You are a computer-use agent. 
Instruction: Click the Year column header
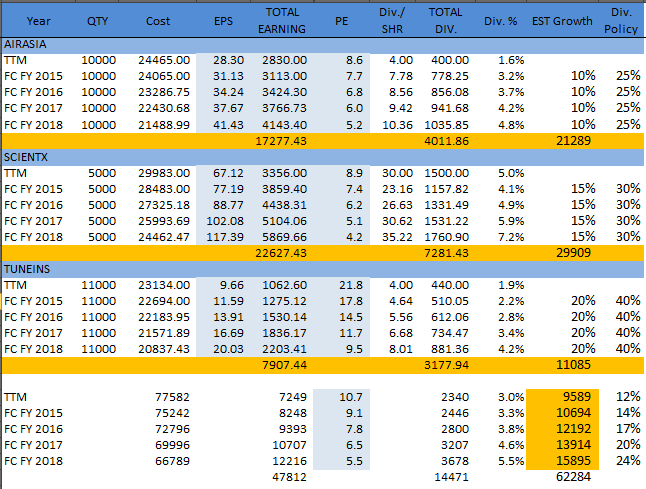click(38, 21)
